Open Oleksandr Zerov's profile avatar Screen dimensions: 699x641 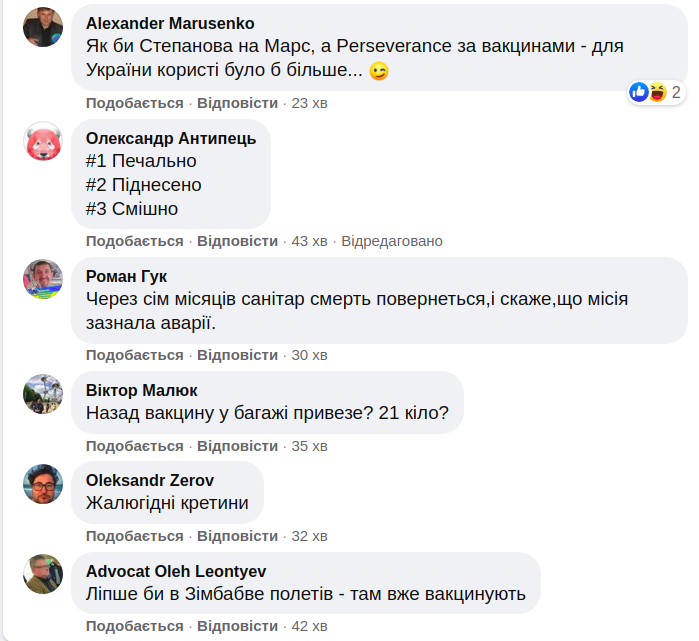click(43, 484)
